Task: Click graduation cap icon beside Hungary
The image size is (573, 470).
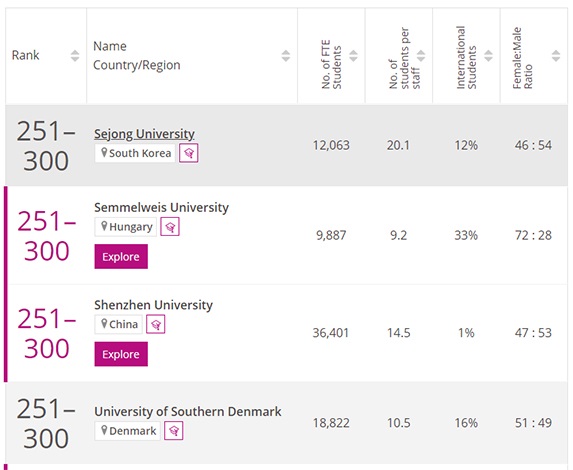Action: pyautogui.click(x=170, y=227)
